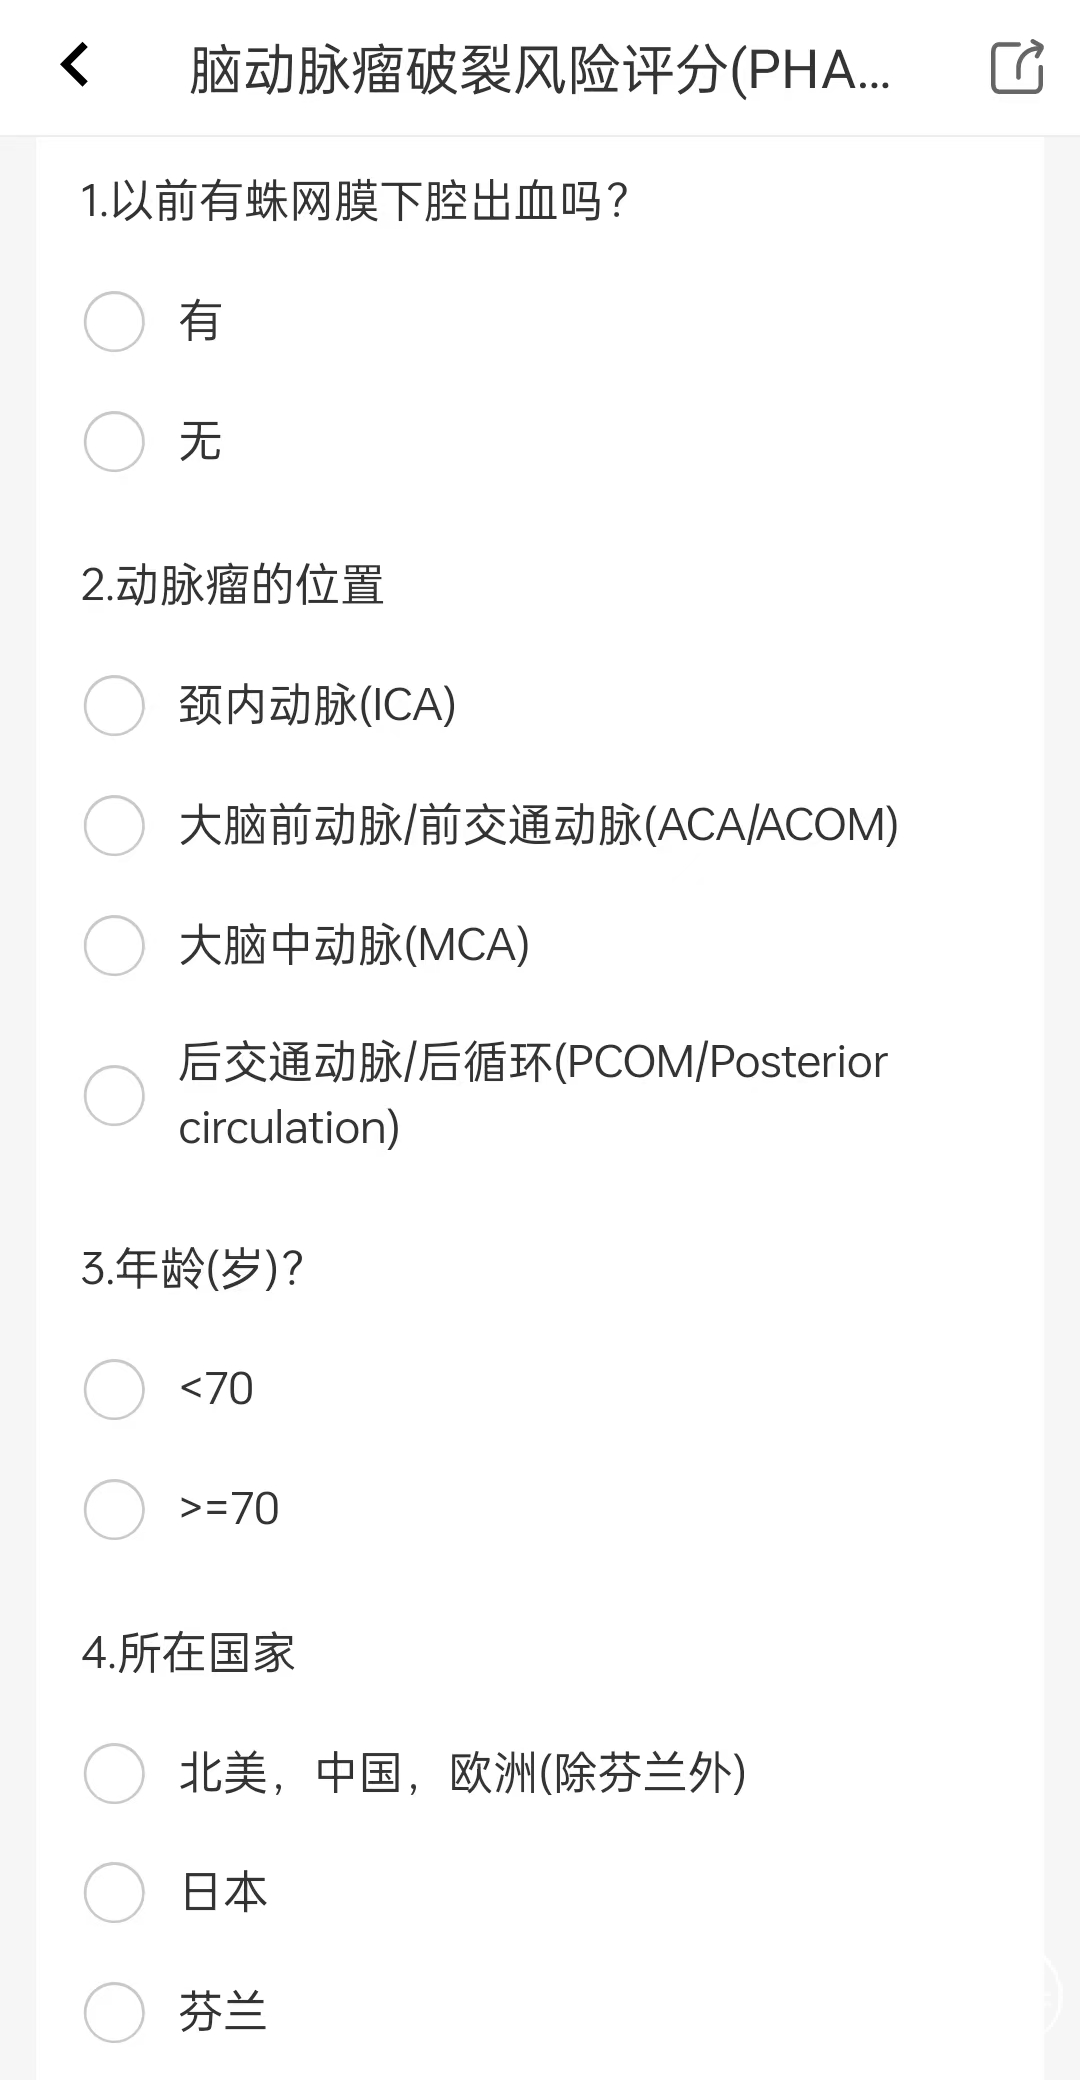
Task: Tap the 'circulation)' second line of PCOM label
Action: point(289,1129)
